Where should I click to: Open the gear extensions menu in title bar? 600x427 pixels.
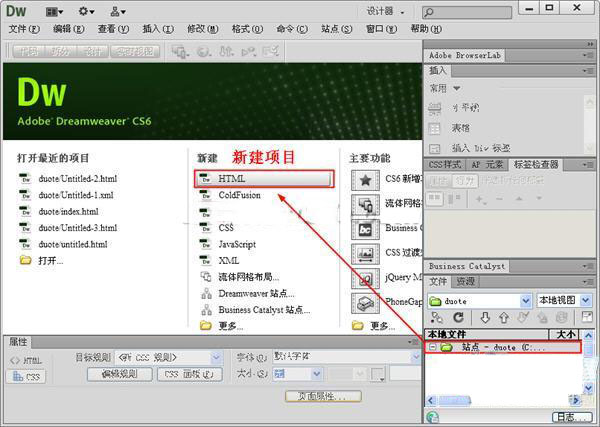pyautogui.click(x=86, y=11)
